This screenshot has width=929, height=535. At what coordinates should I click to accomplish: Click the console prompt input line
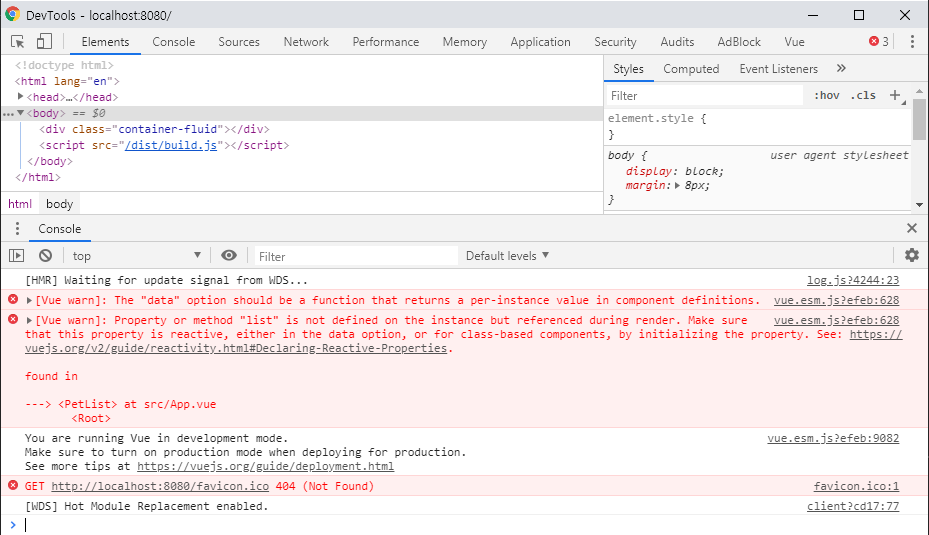(462, 525)
